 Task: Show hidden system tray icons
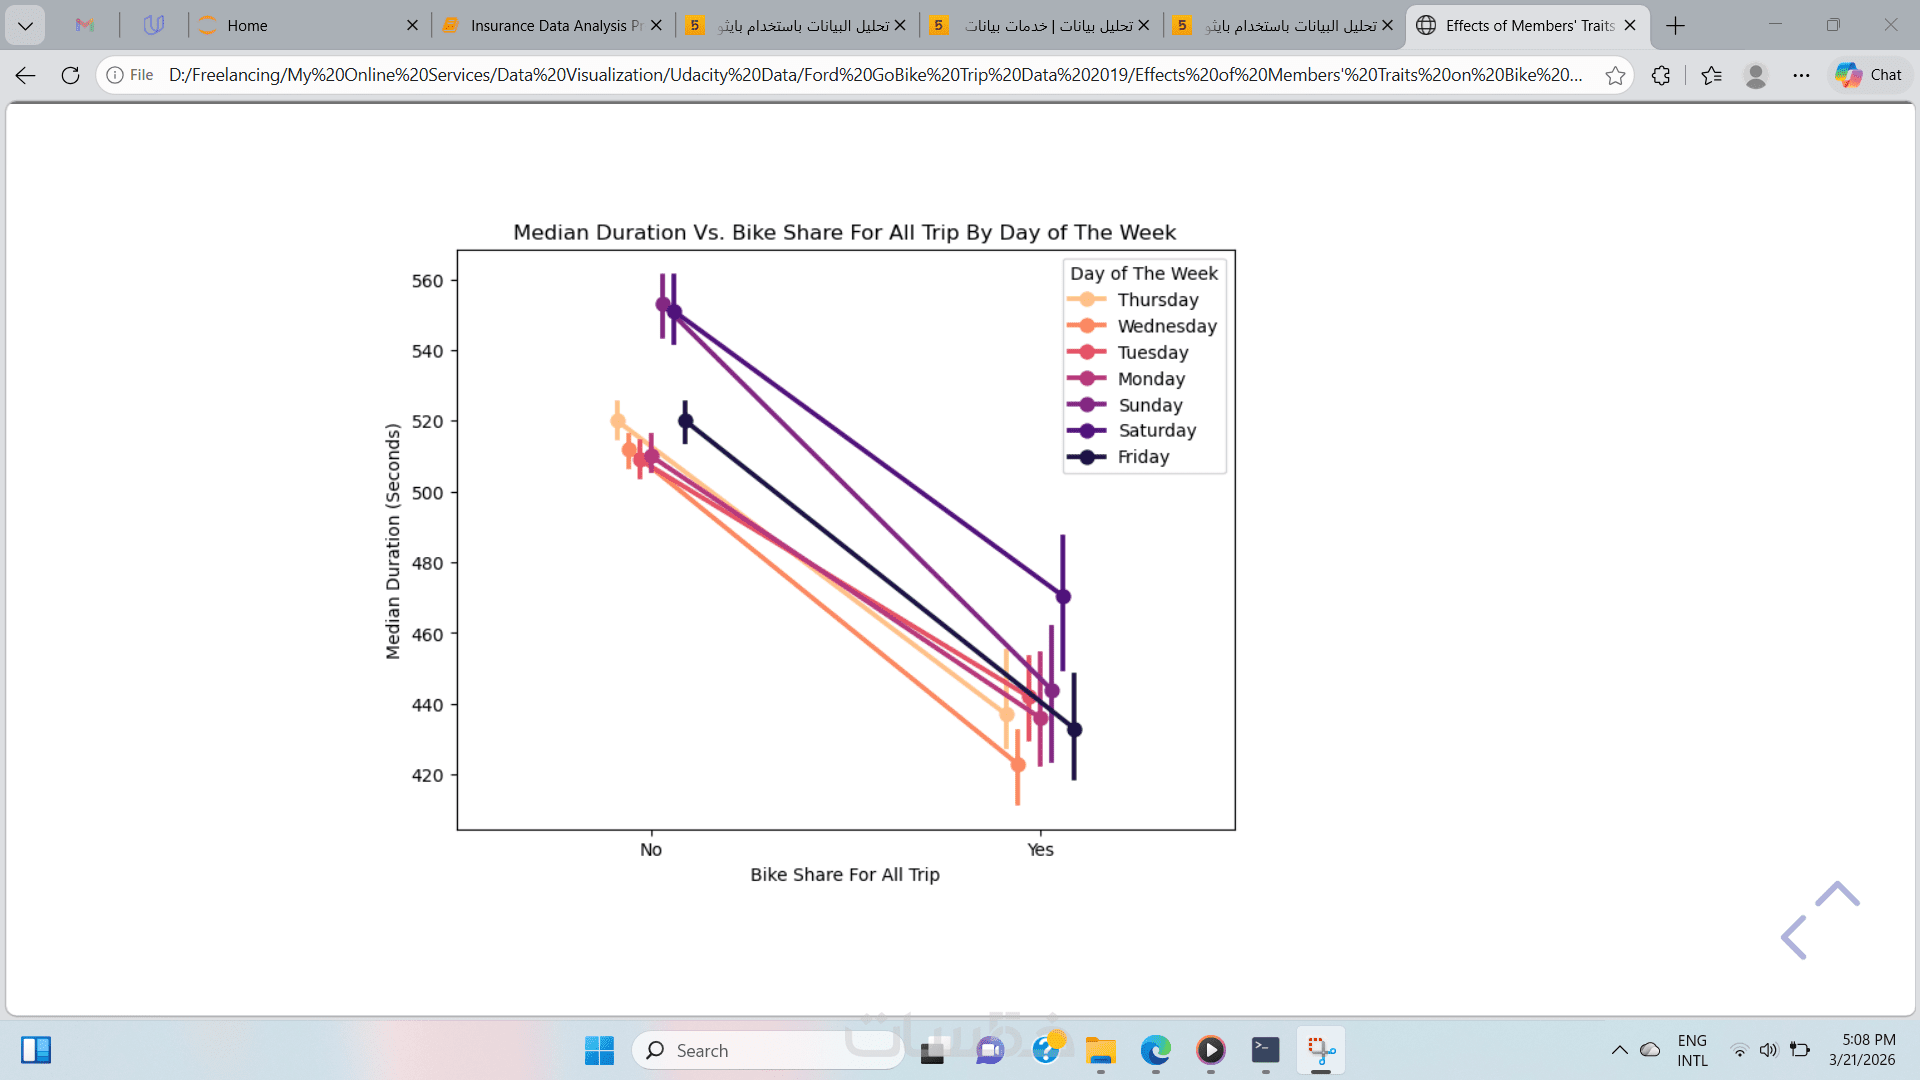1619,1050
